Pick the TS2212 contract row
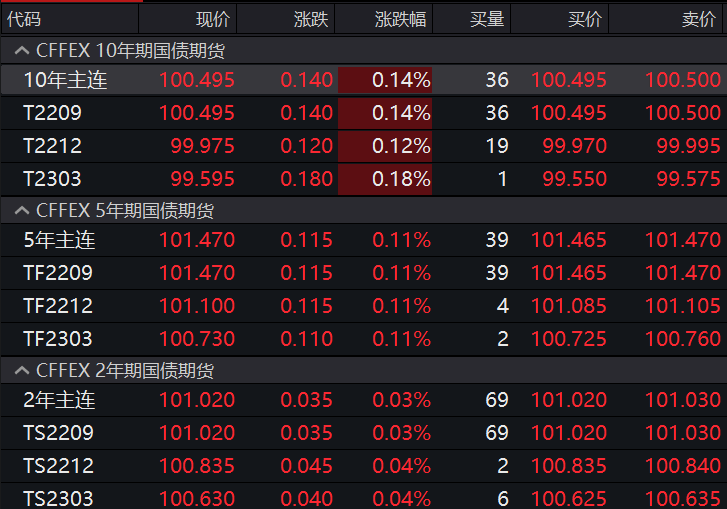This screenshot has width=727, height=509. click(58, 466)
